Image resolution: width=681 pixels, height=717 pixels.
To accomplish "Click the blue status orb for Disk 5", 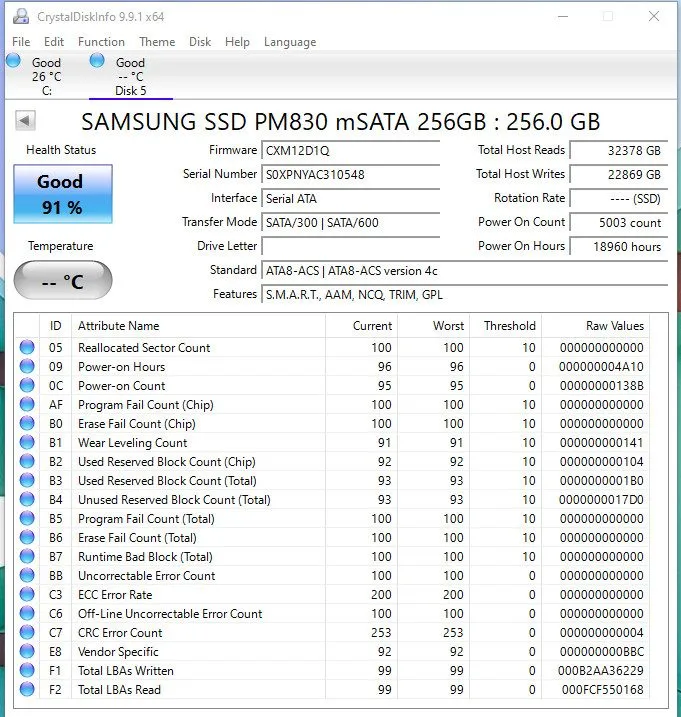I will coord(97,60).
